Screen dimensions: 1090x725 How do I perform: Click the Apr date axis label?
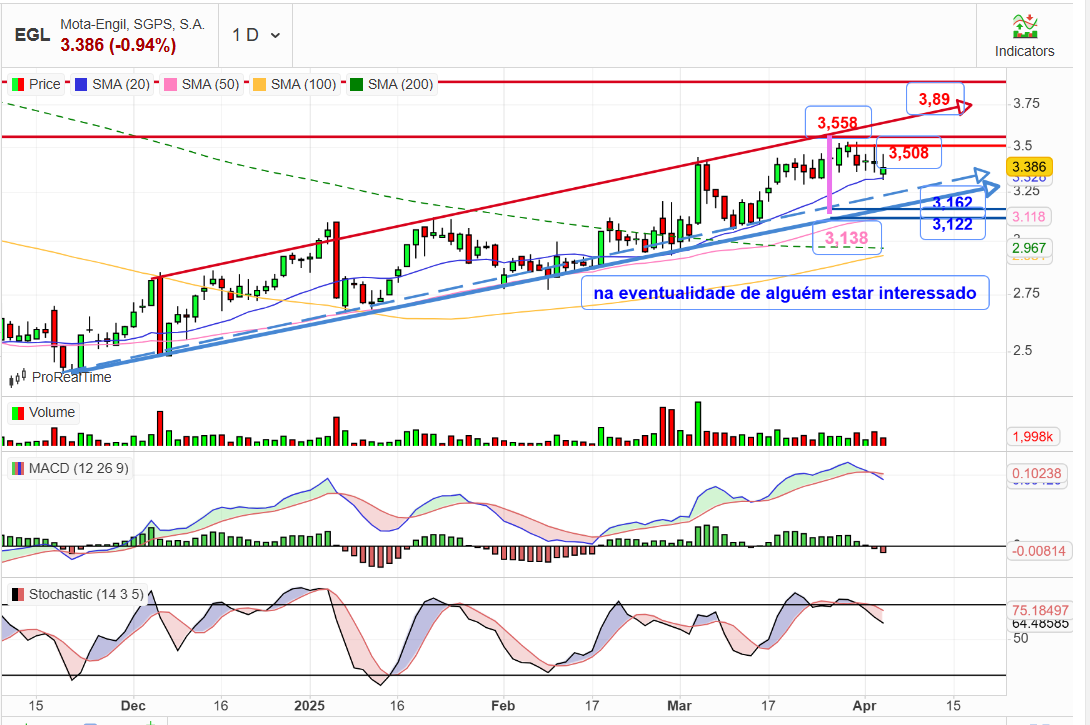click(x=864, y=706)
